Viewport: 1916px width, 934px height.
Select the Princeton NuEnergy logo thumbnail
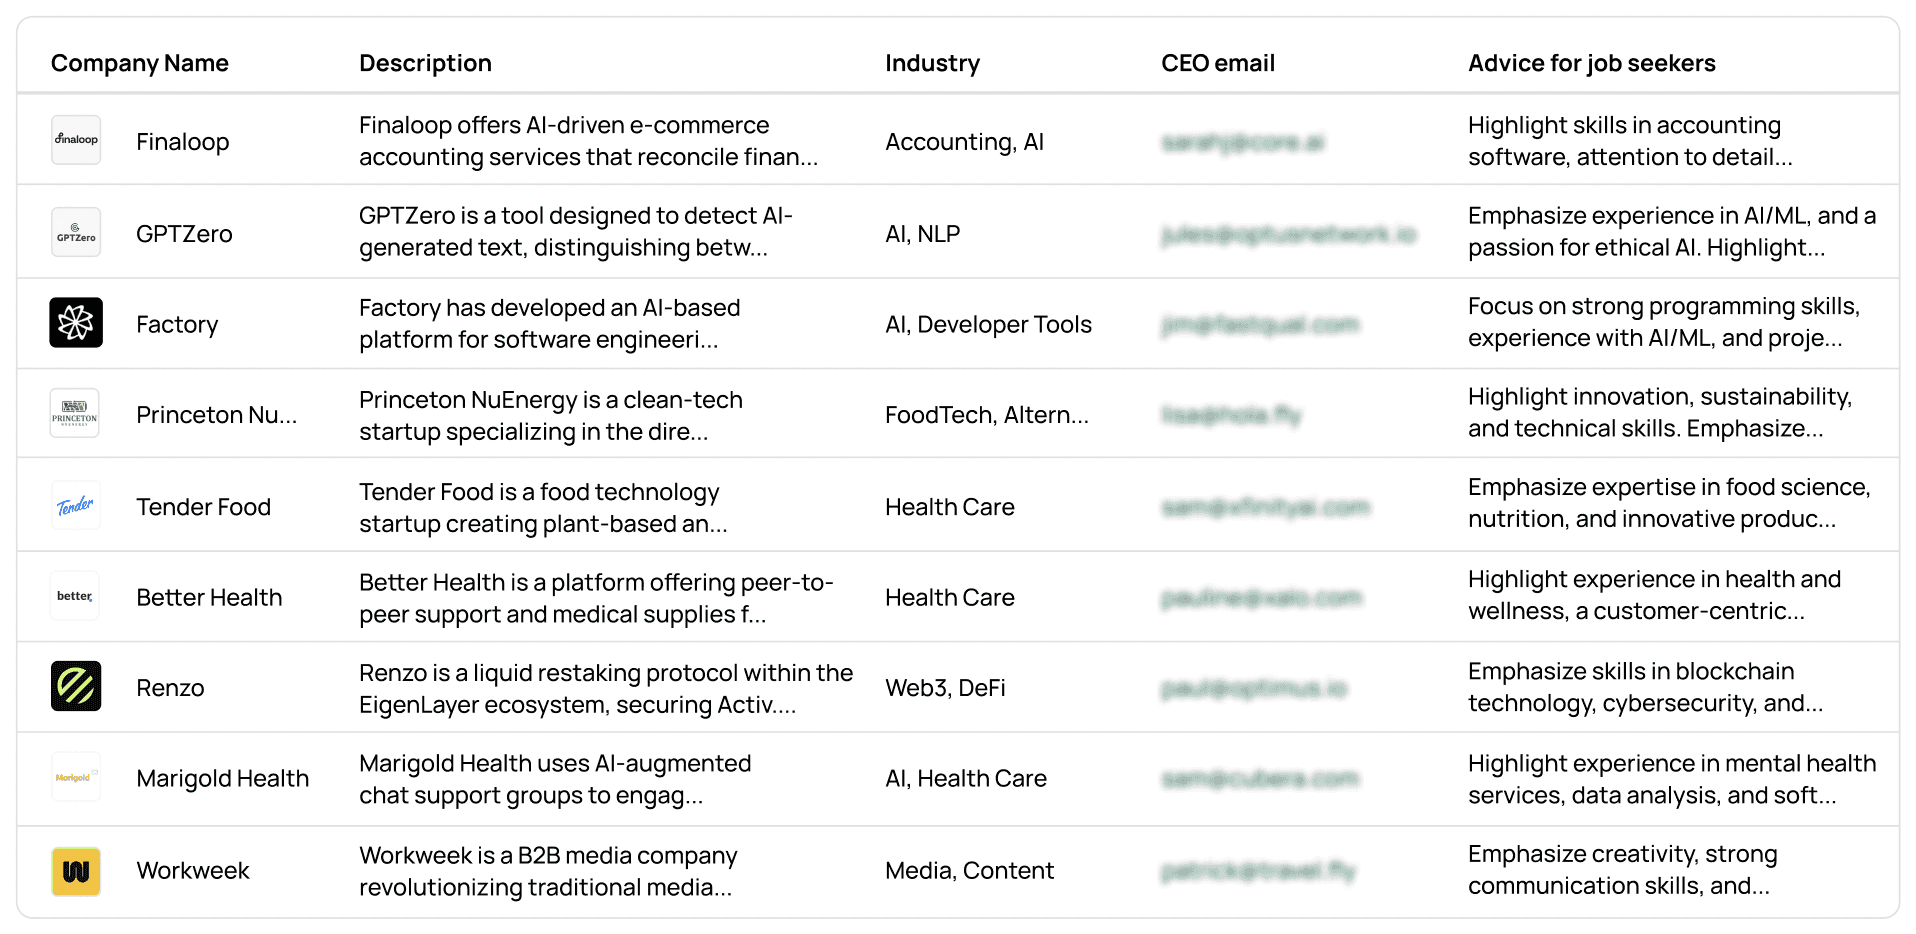pyautogui.click(x=76, y=414)
